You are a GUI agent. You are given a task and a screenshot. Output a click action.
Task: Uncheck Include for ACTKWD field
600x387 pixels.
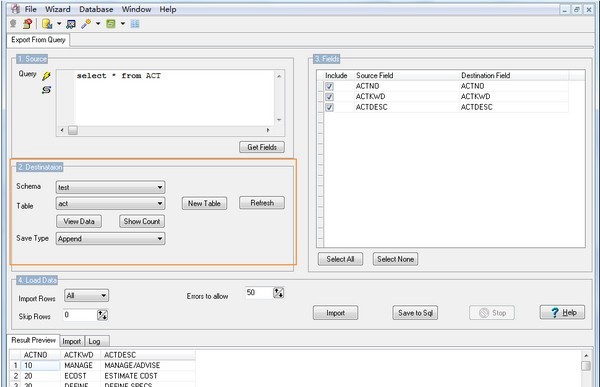pyautogui.click(x=329, y=96)
